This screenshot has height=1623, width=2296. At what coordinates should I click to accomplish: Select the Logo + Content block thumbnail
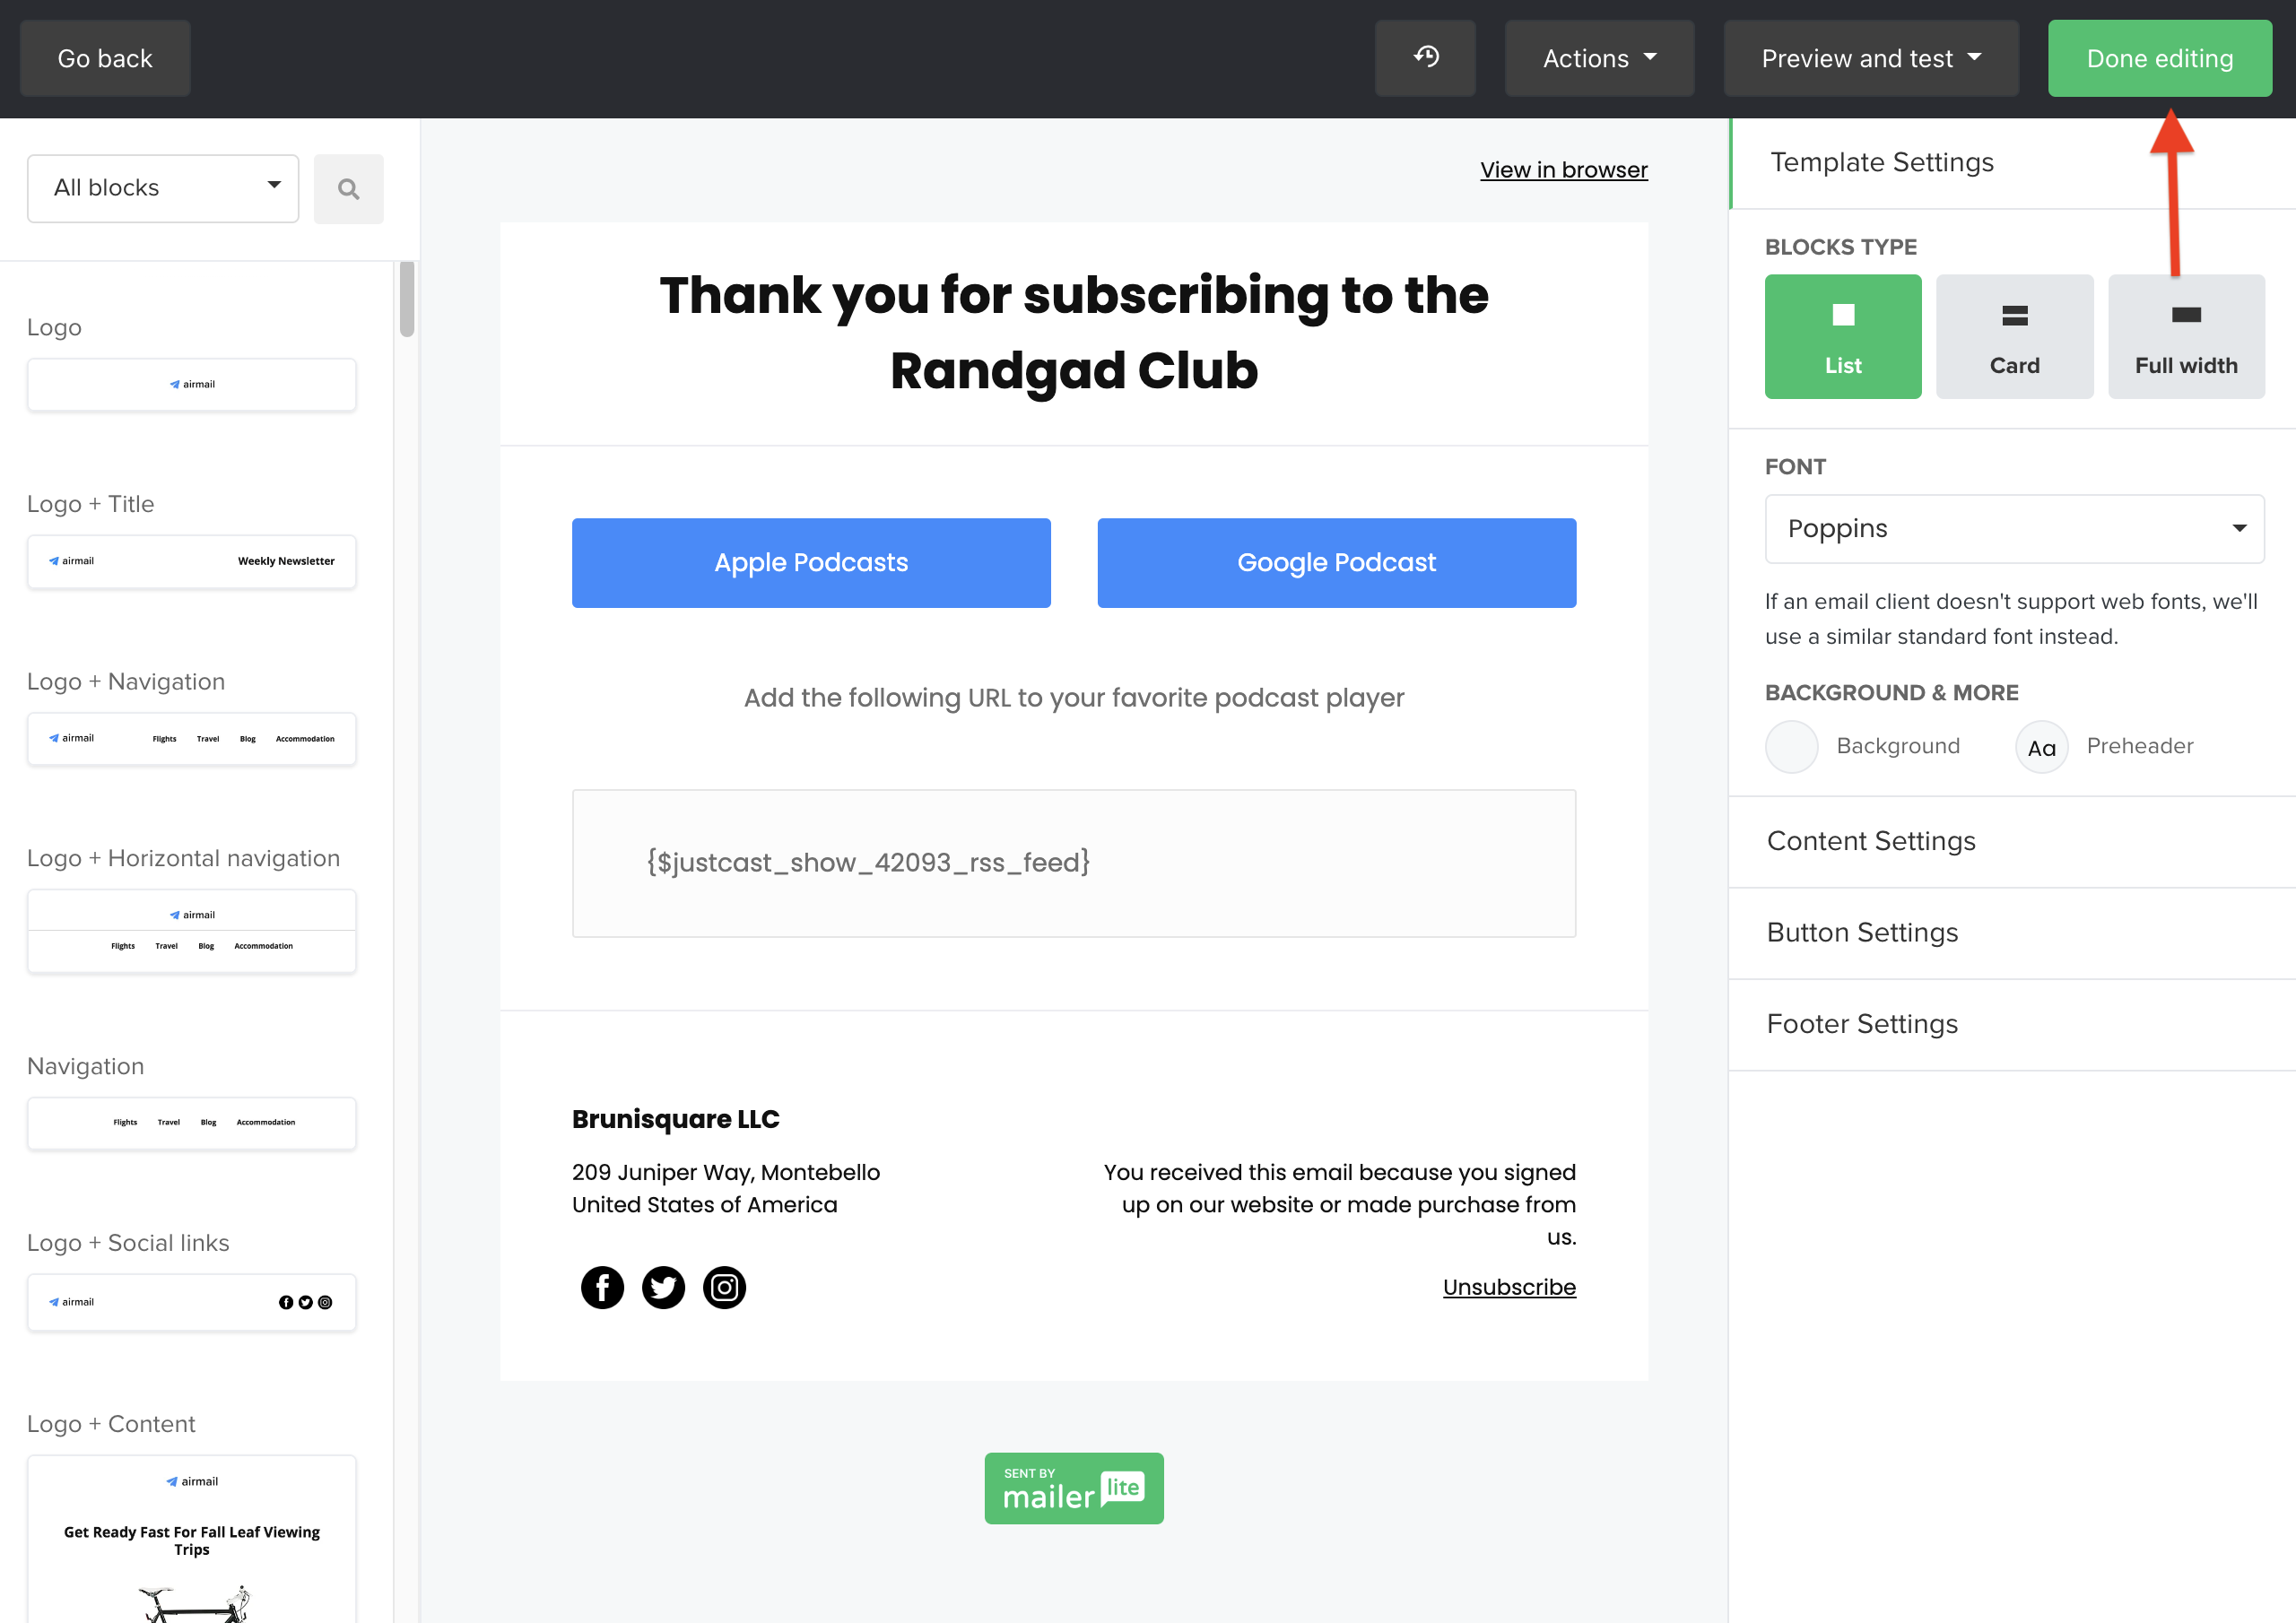click(x=191, y=1539)
